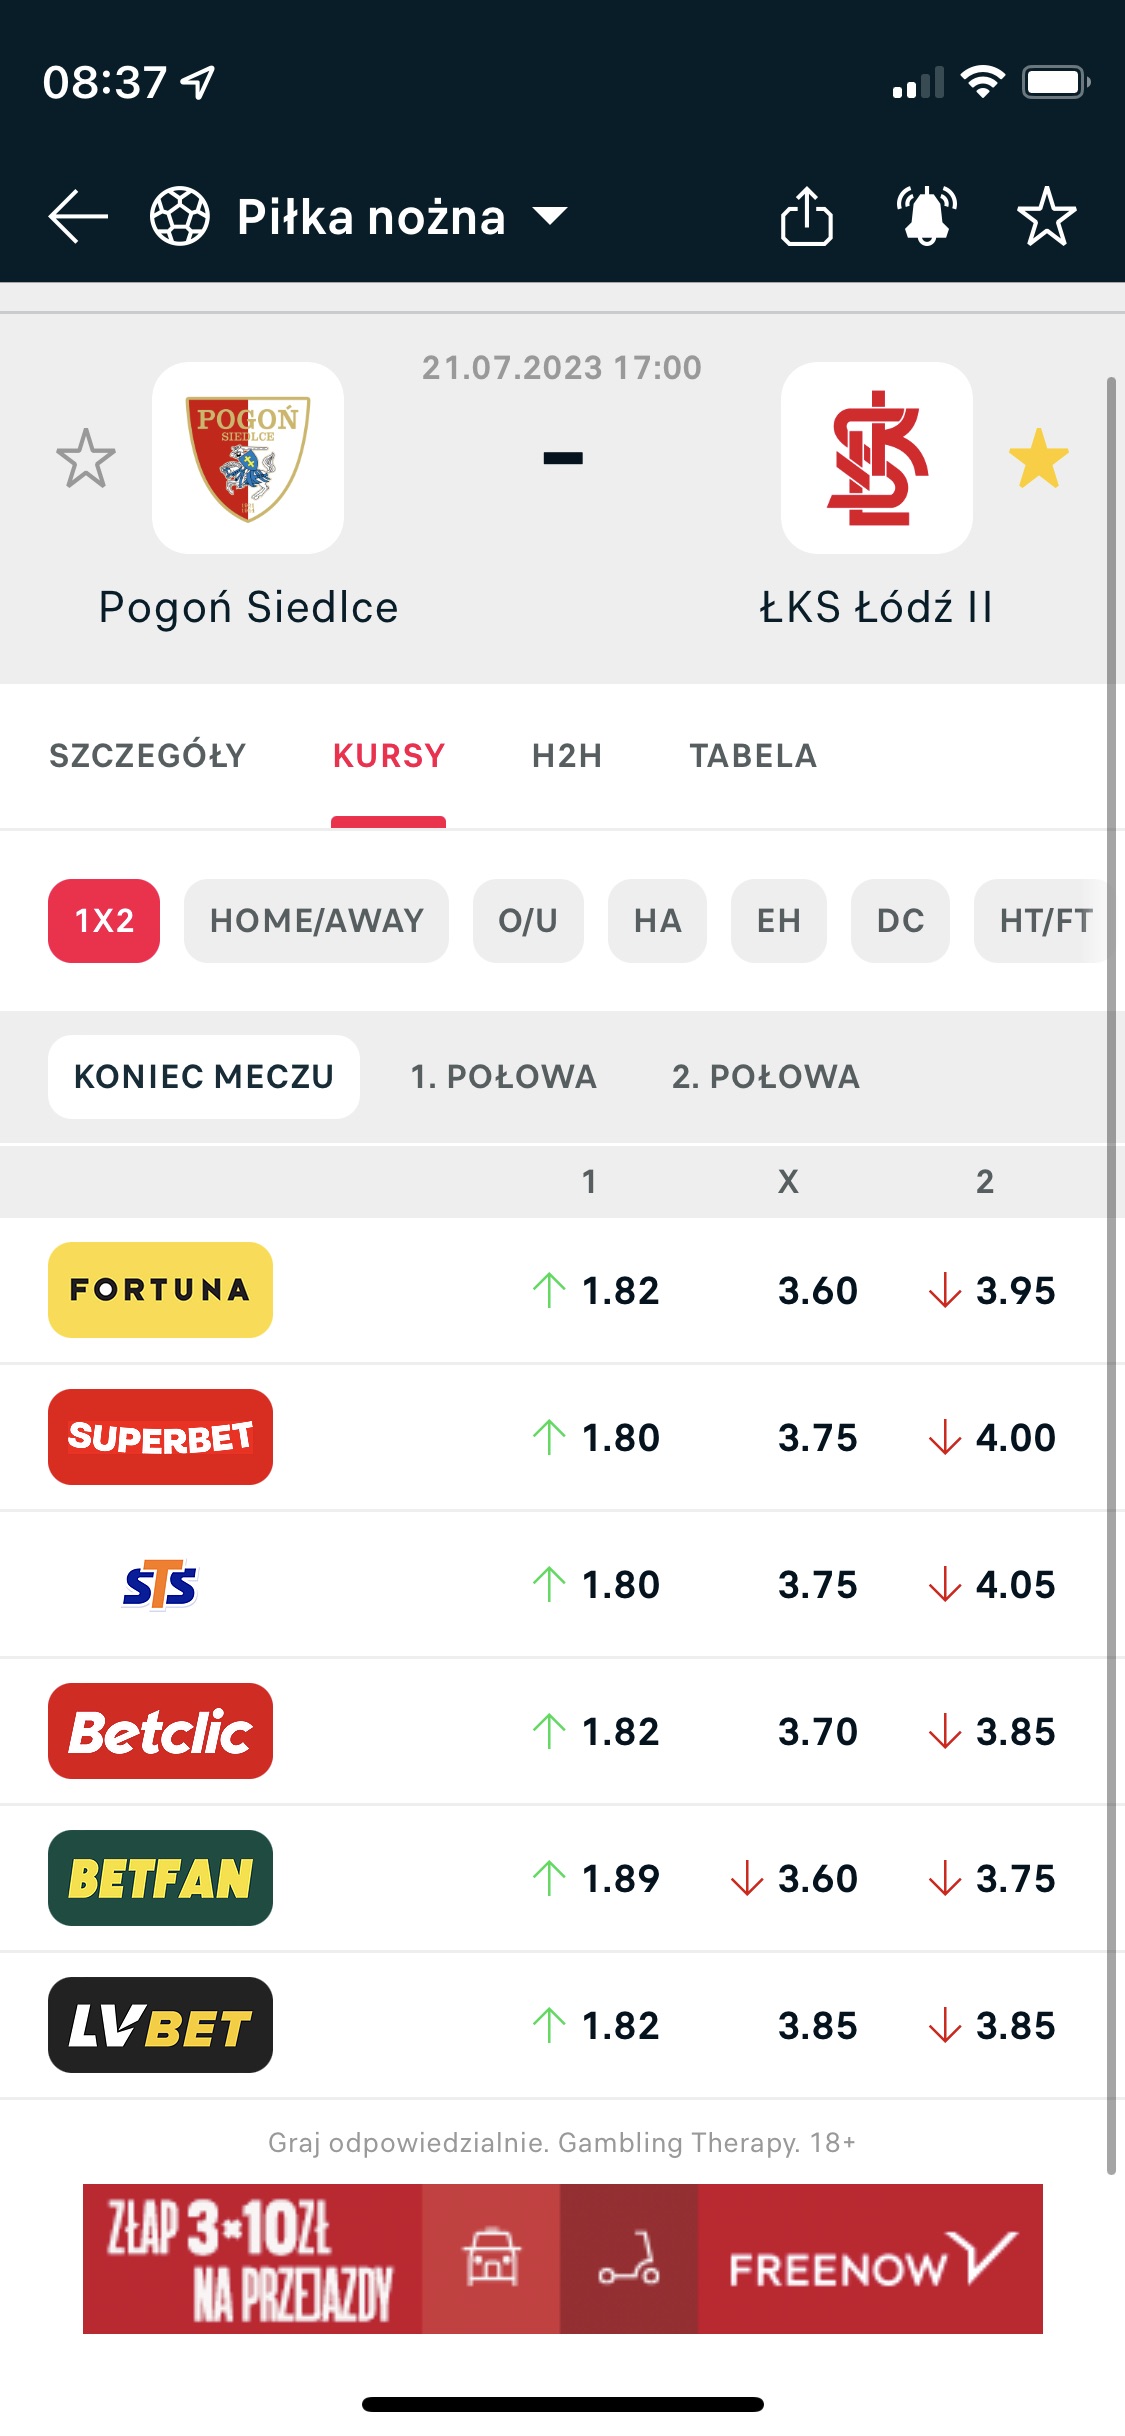Open the TABELA tab
The height and width of the screenshot is (2436, 1125).
pyautogui.click(x=753, y=756)
